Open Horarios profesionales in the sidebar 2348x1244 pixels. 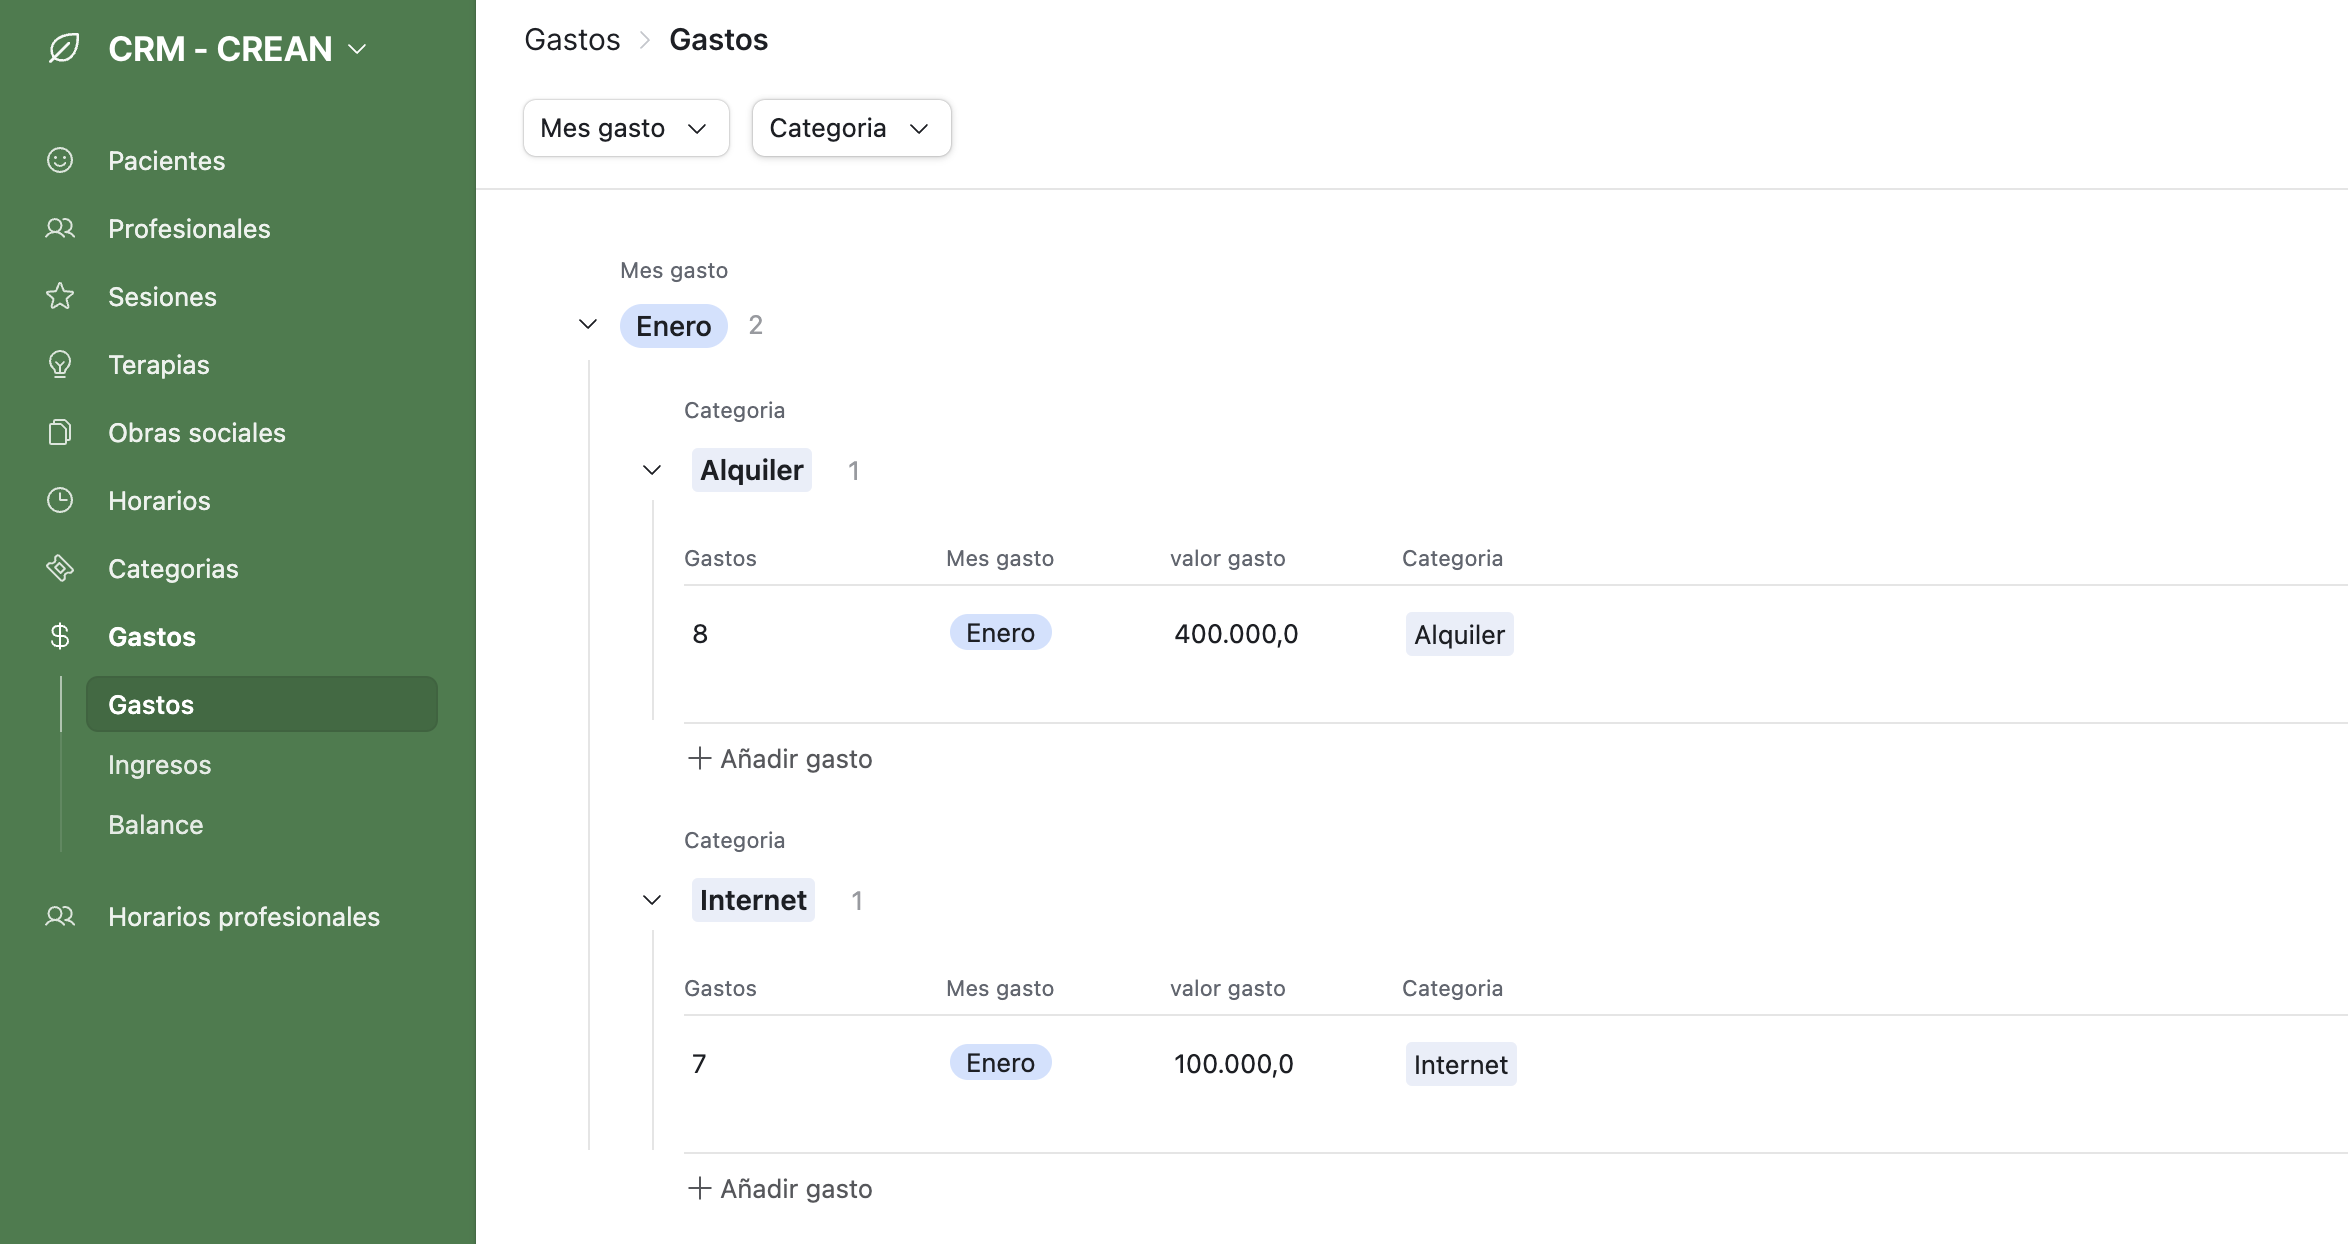pos(244,917)
